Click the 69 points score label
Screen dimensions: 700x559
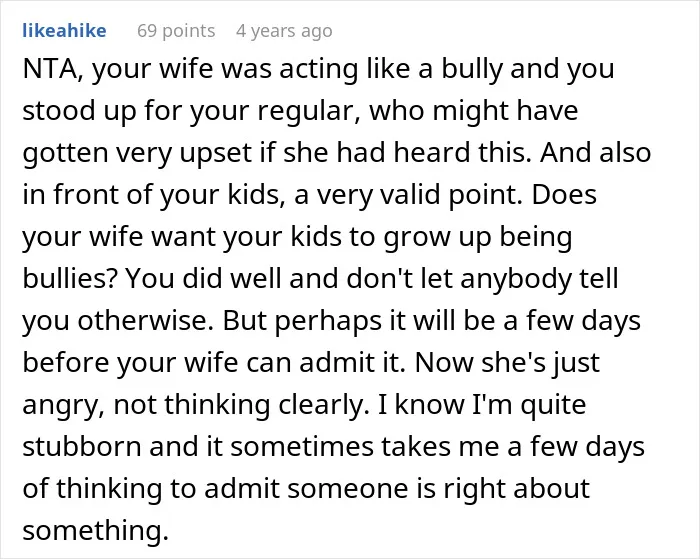(176, 31)
